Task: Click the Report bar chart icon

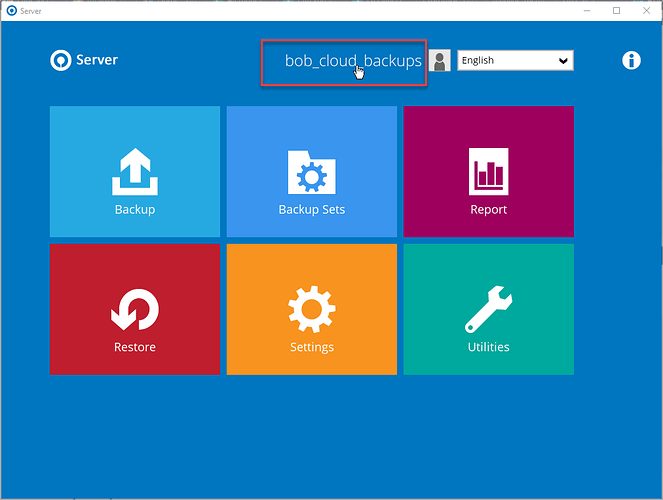Action: (x=488, y=170)
